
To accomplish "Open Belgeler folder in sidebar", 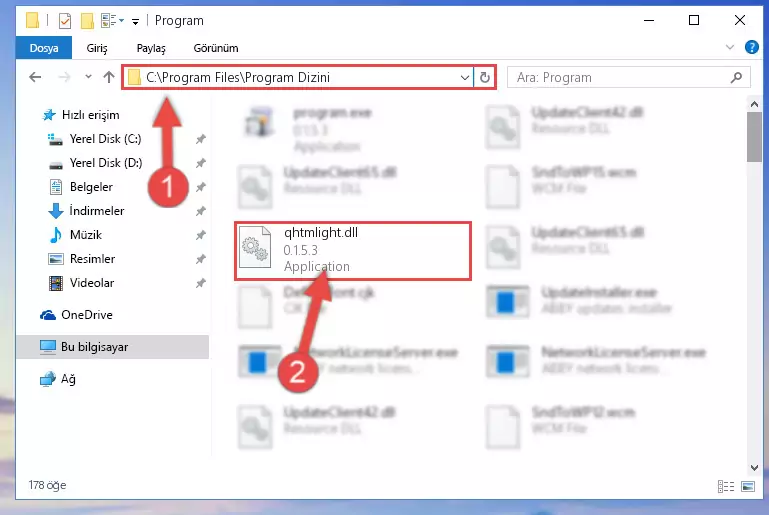I will pos(91,187).
